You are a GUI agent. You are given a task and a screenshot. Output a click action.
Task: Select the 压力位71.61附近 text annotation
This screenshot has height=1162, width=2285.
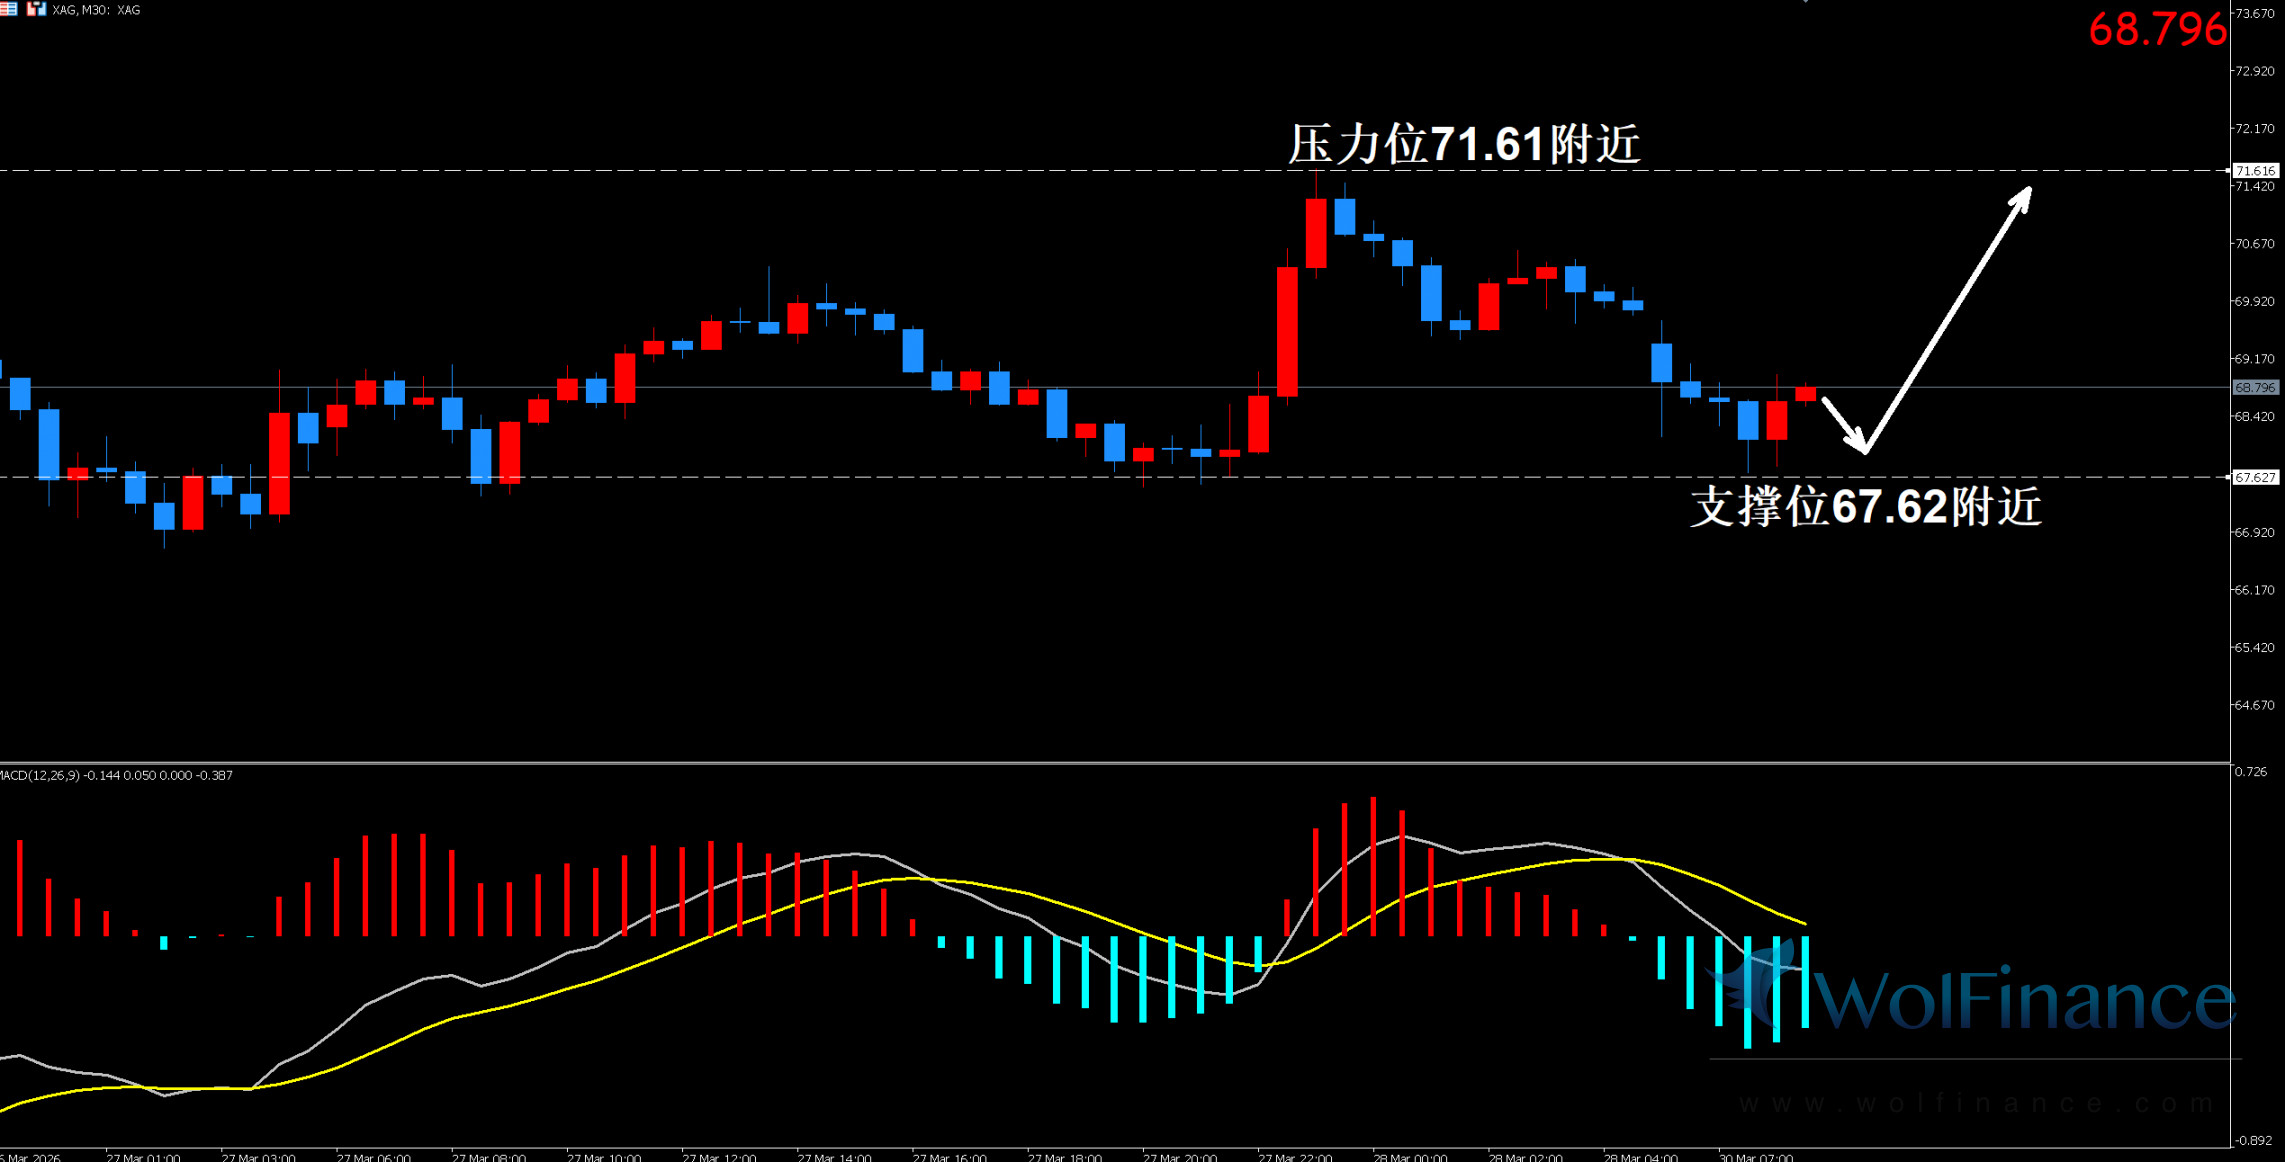[1464, 144]
